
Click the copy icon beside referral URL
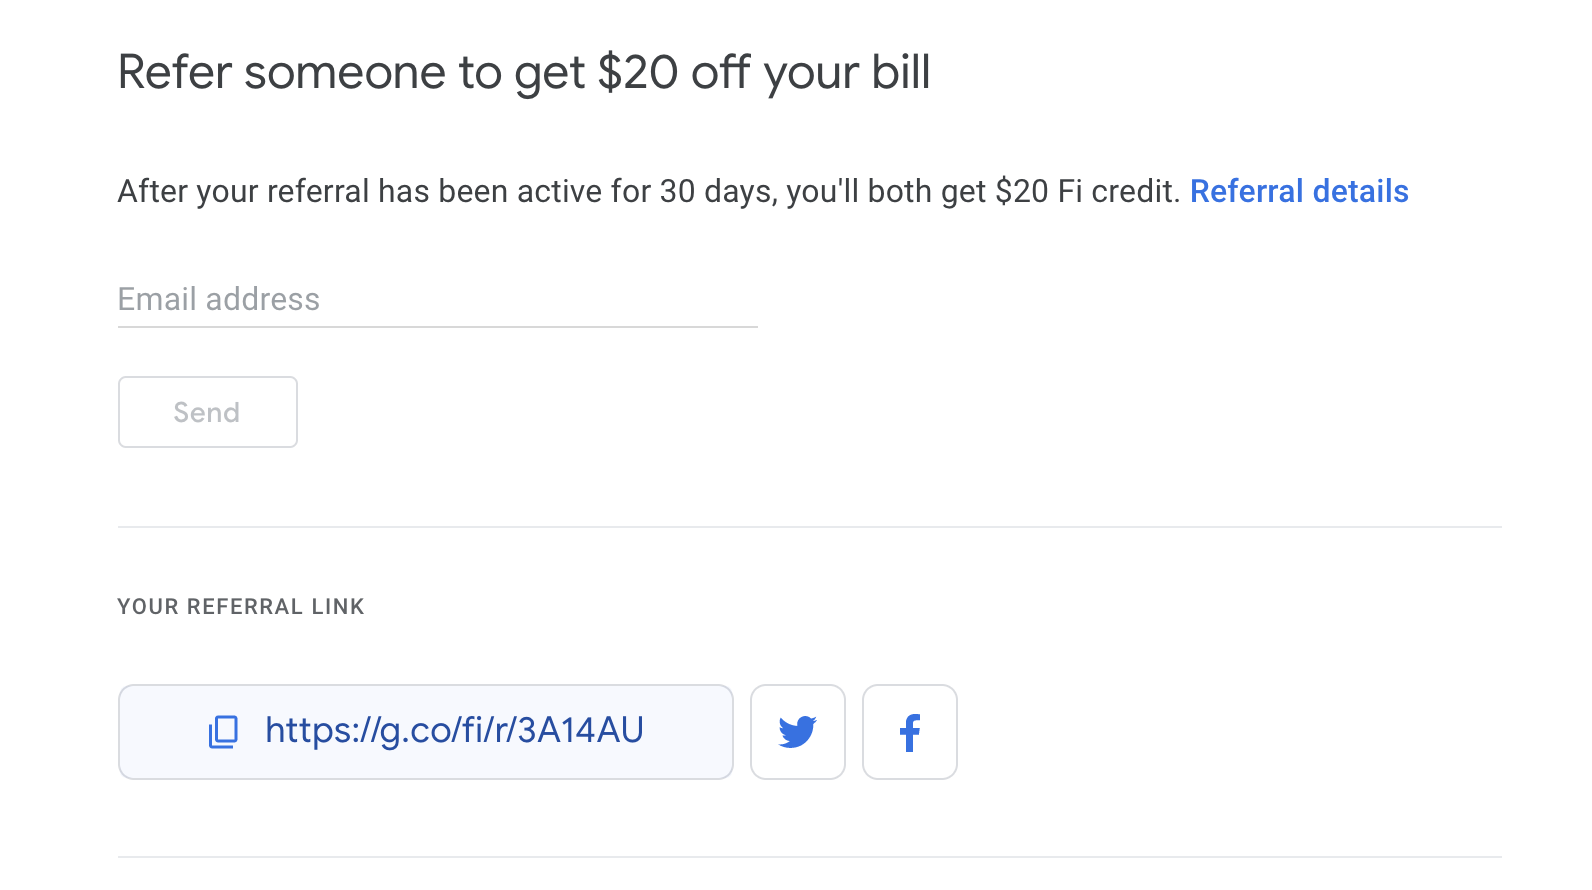pyautogui.click(x=223, y=732)
